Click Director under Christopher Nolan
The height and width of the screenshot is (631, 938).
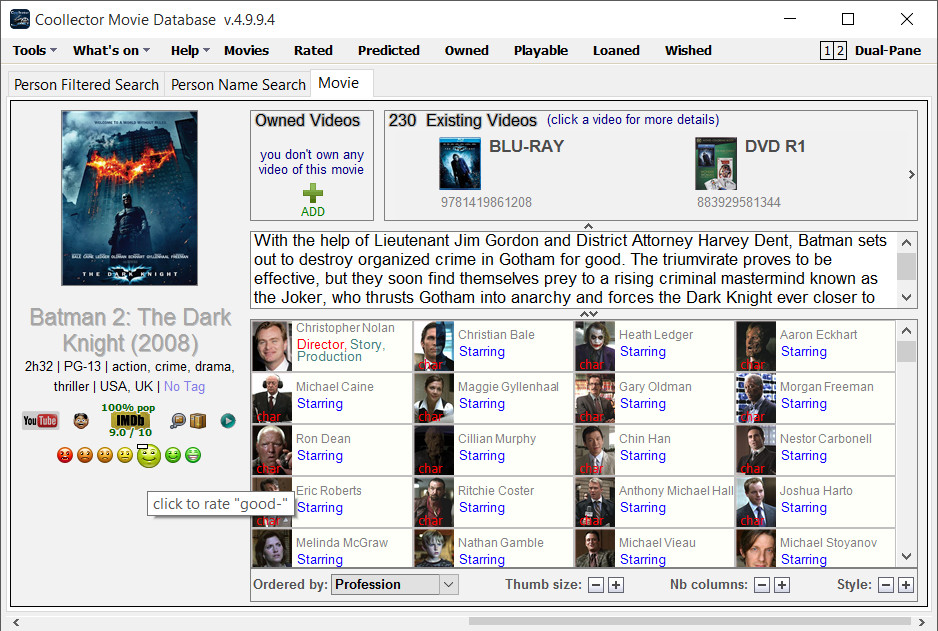321,345
